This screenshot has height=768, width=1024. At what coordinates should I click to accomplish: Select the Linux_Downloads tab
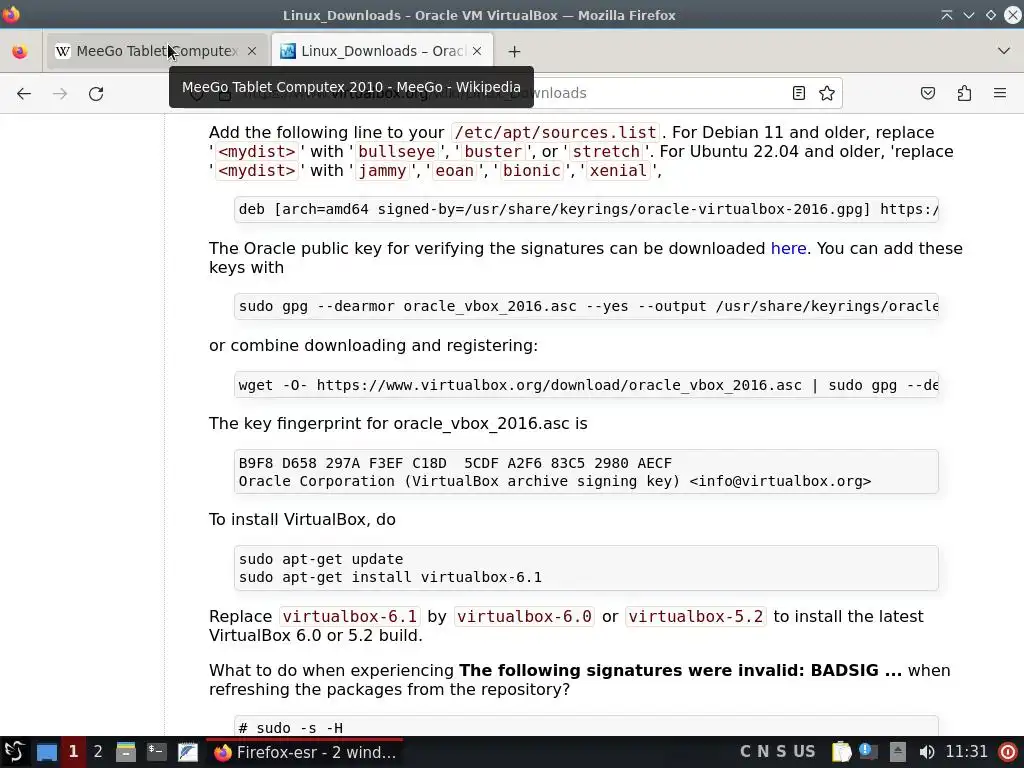[382, 51]
